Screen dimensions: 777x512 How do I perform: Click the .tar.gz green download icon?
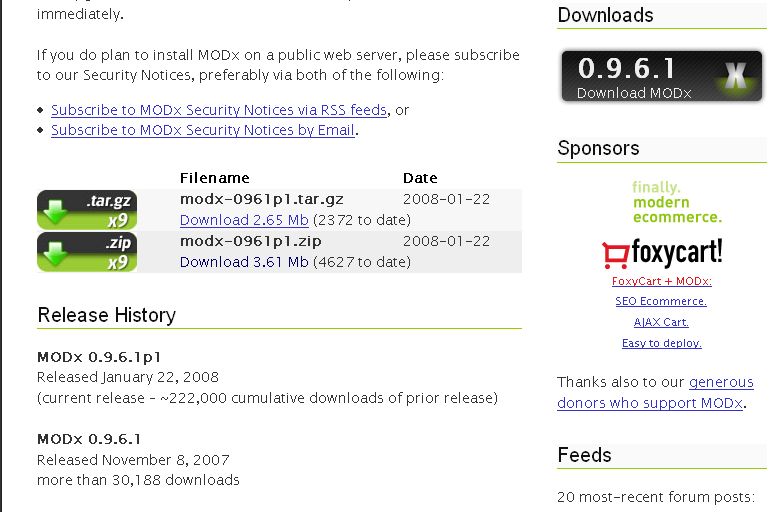[x=87, y=210]
